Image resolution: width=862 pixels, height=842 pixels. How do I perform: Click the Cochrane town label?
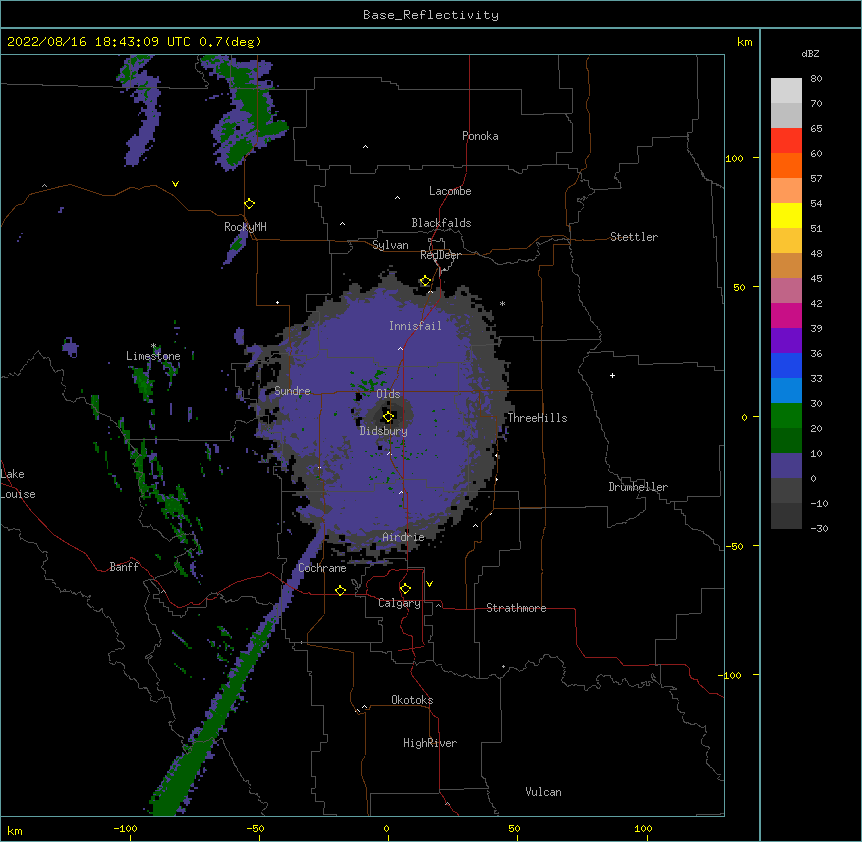click(x=322, y=568)
